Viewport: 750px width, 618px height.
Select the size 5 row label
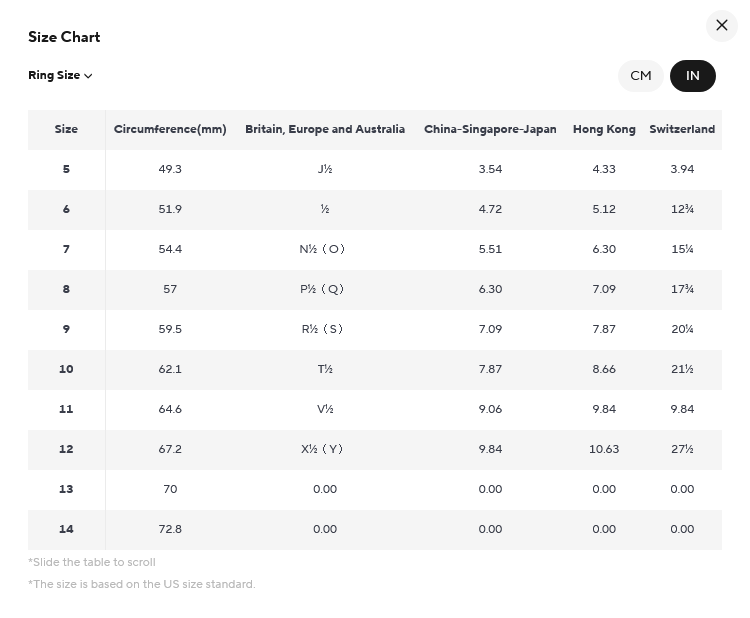click(x=66, y=169)
